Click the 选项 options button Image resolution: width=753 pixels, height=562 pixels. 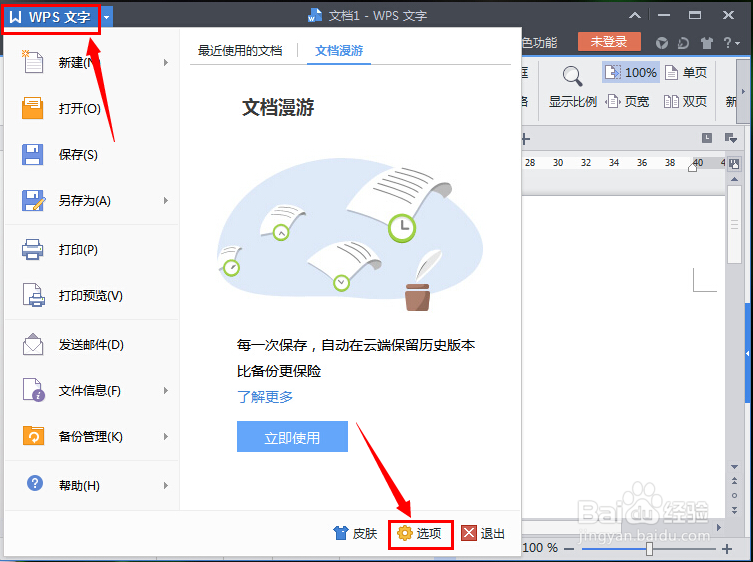coord(420,533)
